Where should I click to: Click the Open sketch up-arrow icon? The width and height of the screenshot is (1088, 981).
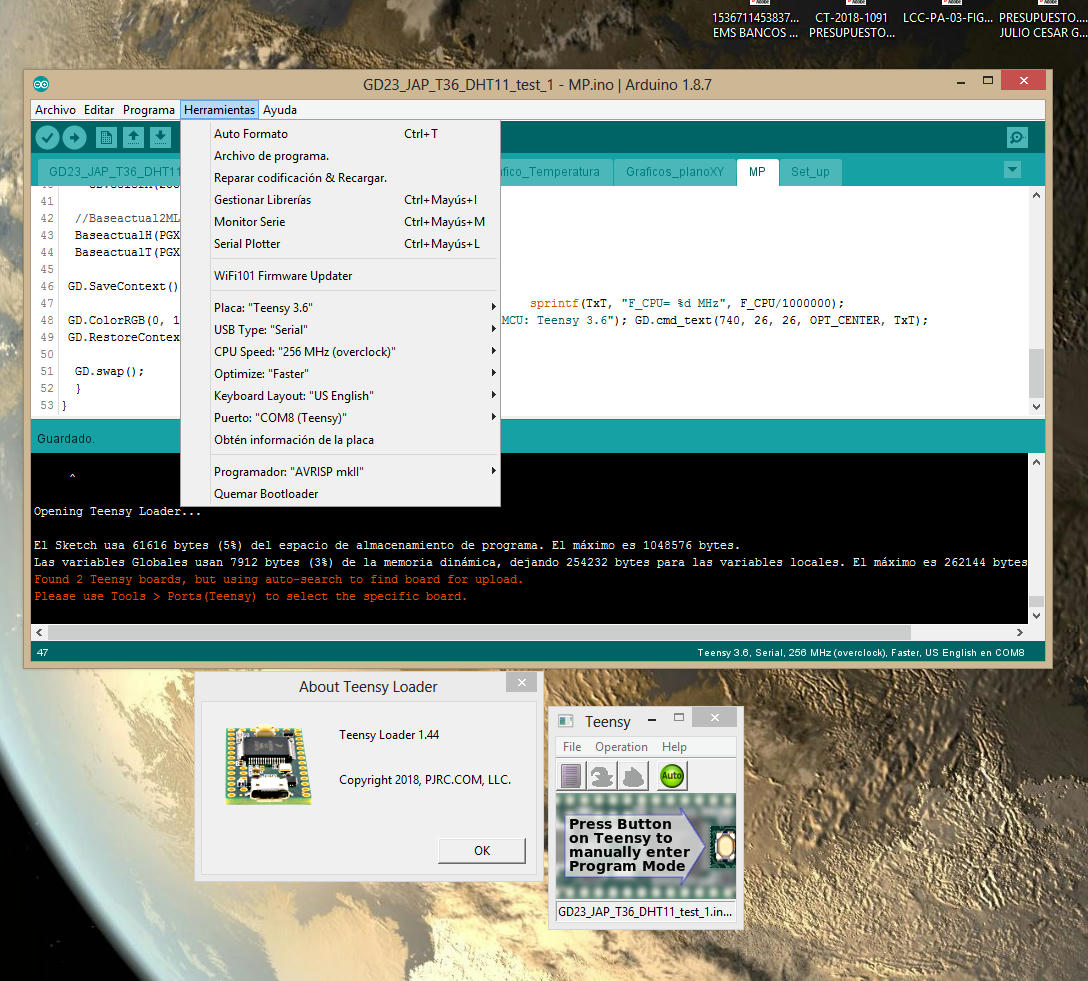(133, 137)
